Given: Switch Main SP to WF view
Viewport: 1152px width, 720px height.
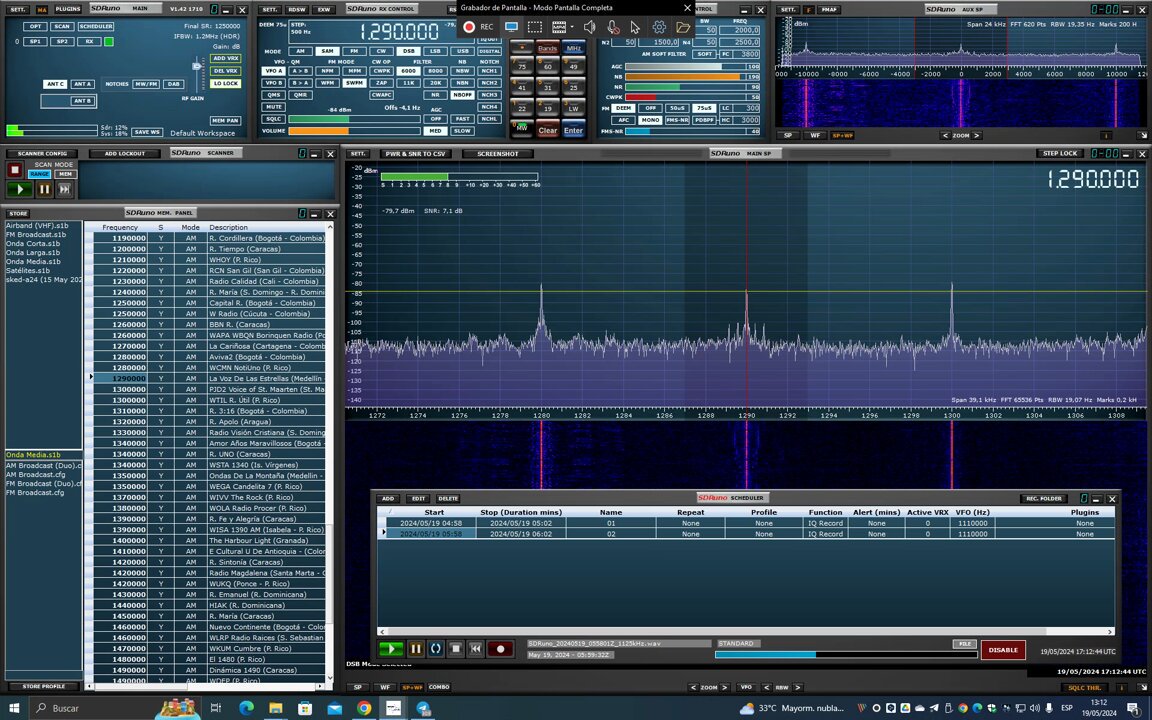Looking at the screenshot, I should tap(385, 688).
